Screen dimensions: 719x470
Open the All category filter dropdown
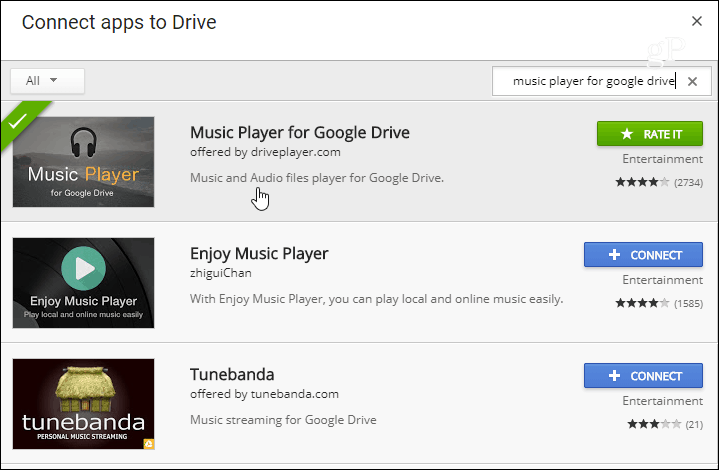[47, 81]
